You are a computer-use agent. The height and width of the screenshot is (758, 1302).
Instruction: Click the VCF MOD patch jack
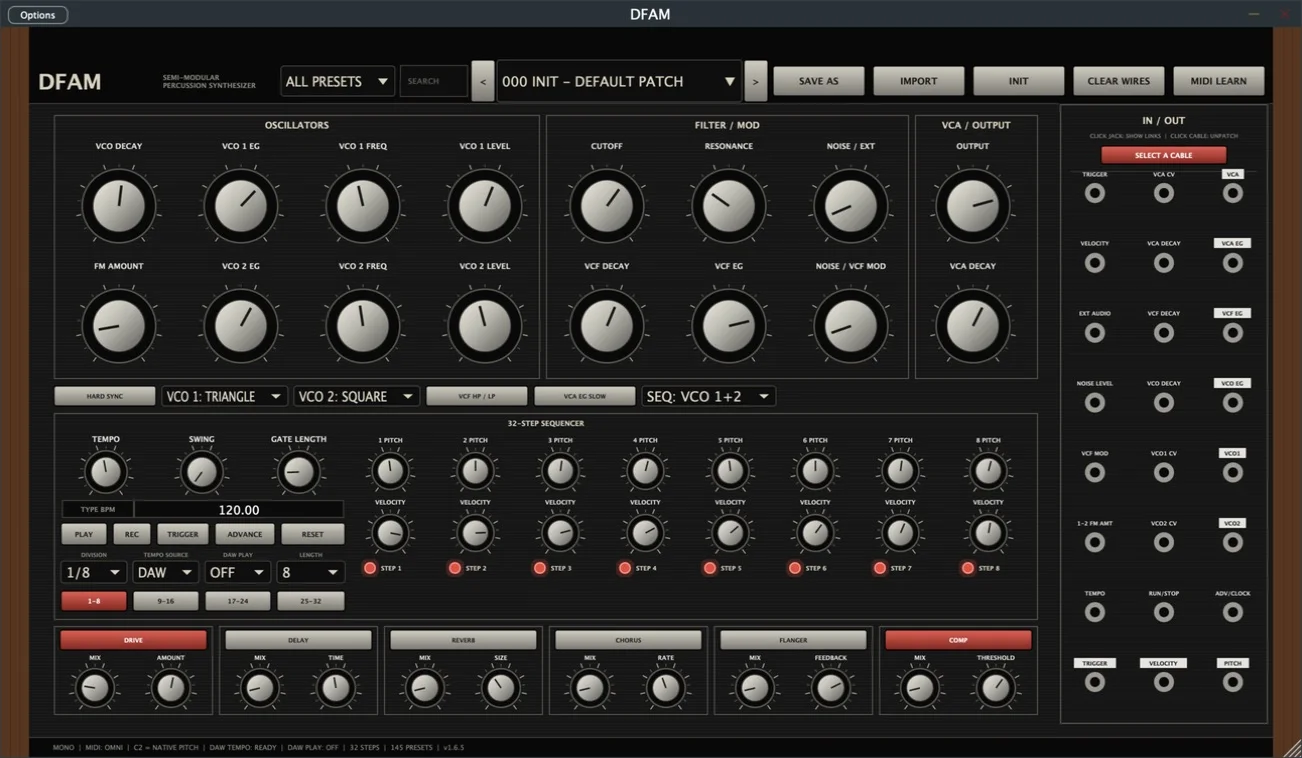pos(1095,473)
